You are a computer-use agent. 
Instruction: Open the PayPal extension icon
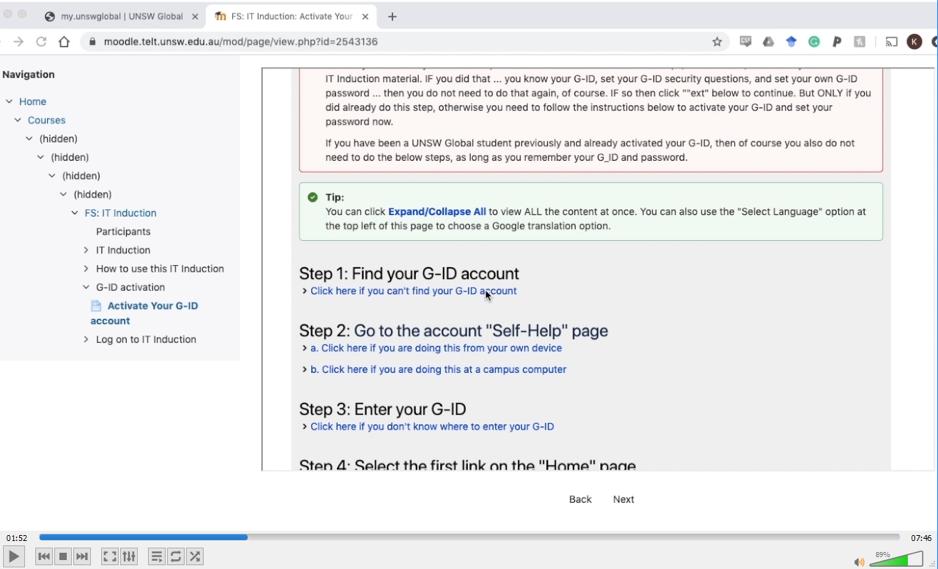(837, 42)
